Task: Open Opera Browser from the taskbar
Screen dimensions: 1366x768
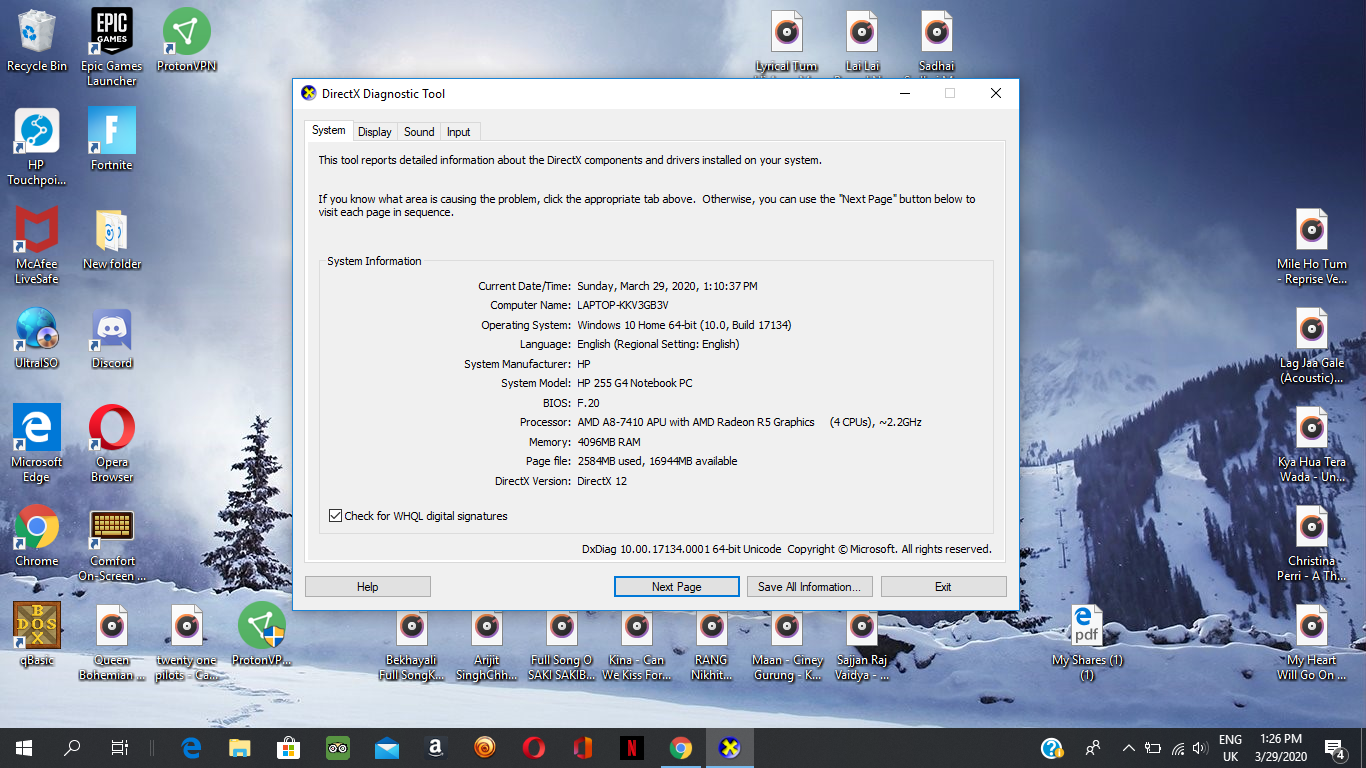Action: point(533,747)
